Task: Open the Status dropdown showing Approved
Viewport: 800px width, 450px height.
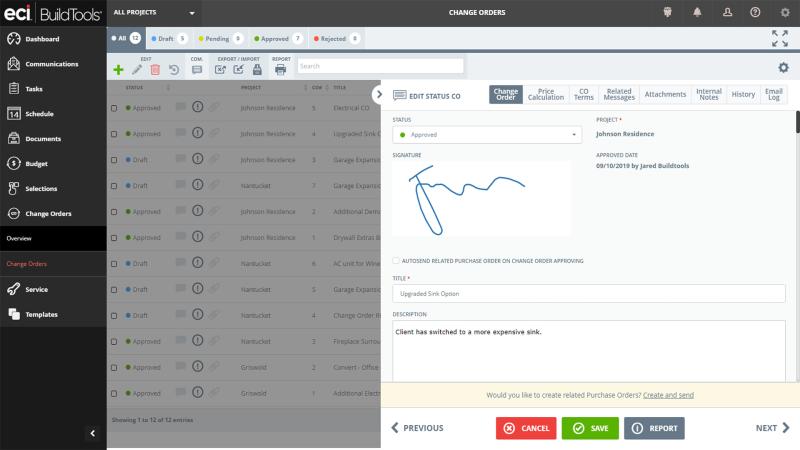Action: coord(487,135)
